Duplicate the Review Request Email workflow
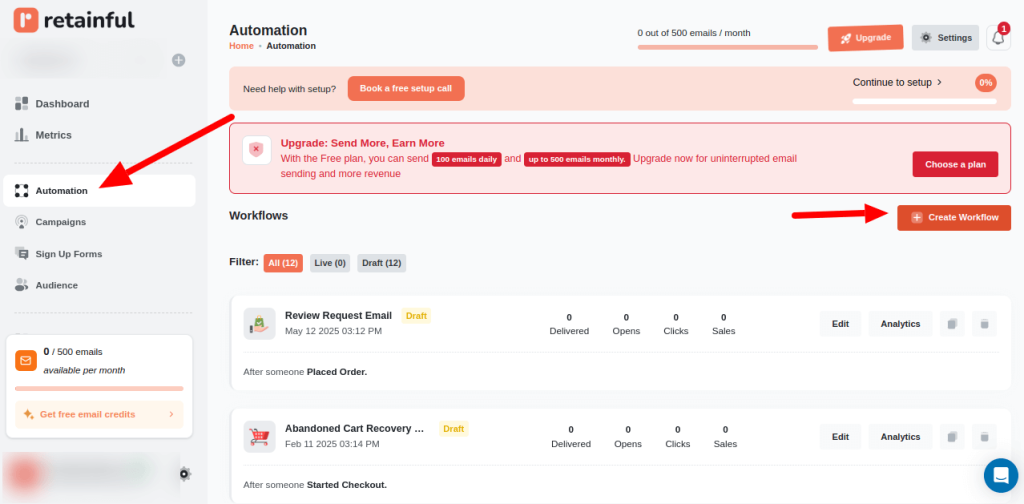 coord(952,324)
